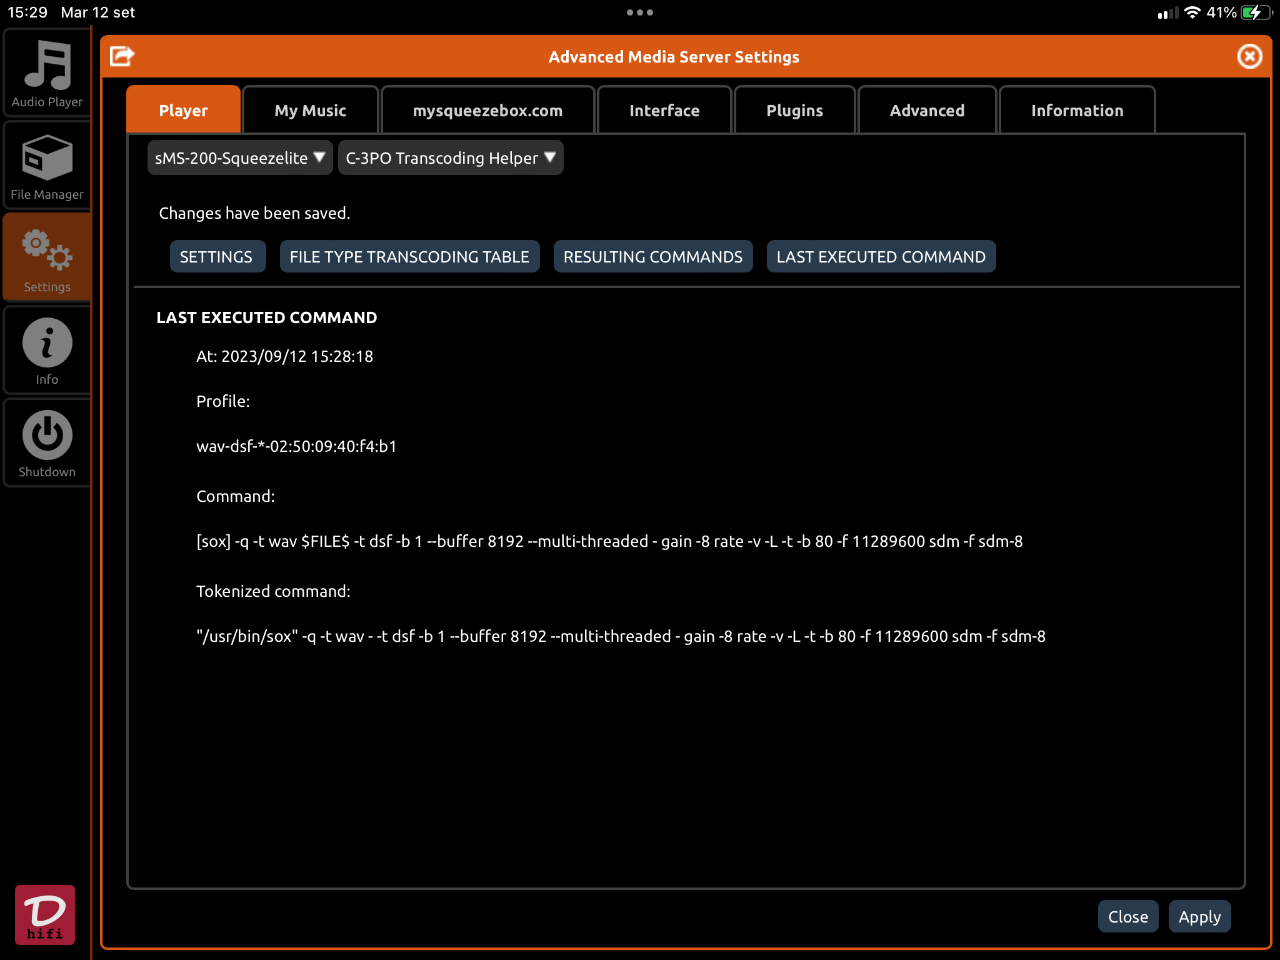Switch to the mysqueezebox.com tab
Screen dimensions: 1280x960
(488, 110)
